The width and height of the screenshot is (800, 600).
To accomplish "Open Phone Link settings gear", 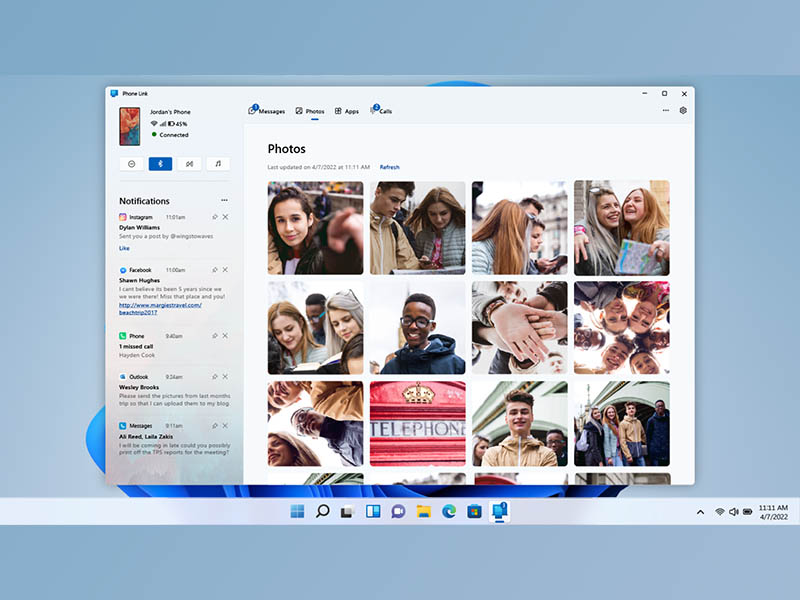I will 683,110.
